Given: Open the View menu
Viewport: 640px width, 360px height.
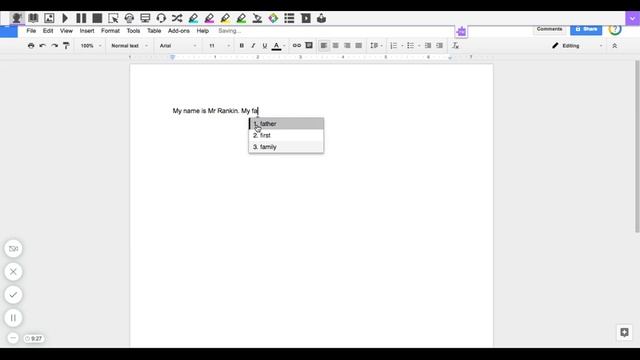Looking at the screenshot, I should 66,31.
